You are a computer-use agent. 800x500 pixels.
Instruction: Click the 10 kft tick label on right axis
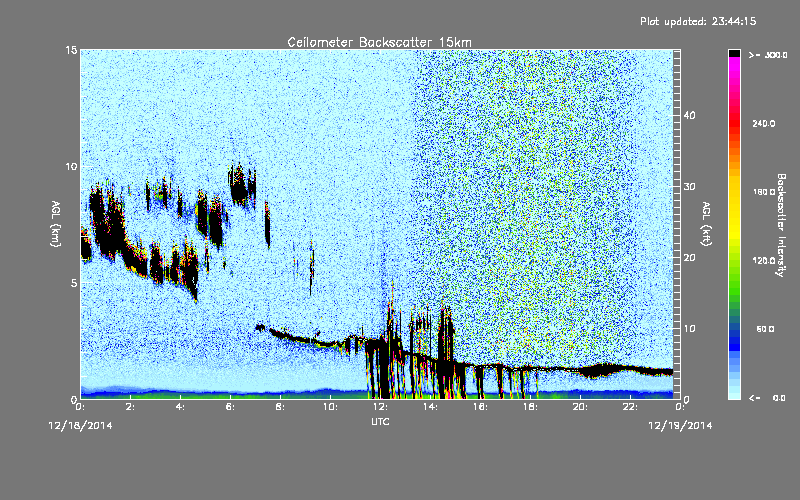coord(689,329)
